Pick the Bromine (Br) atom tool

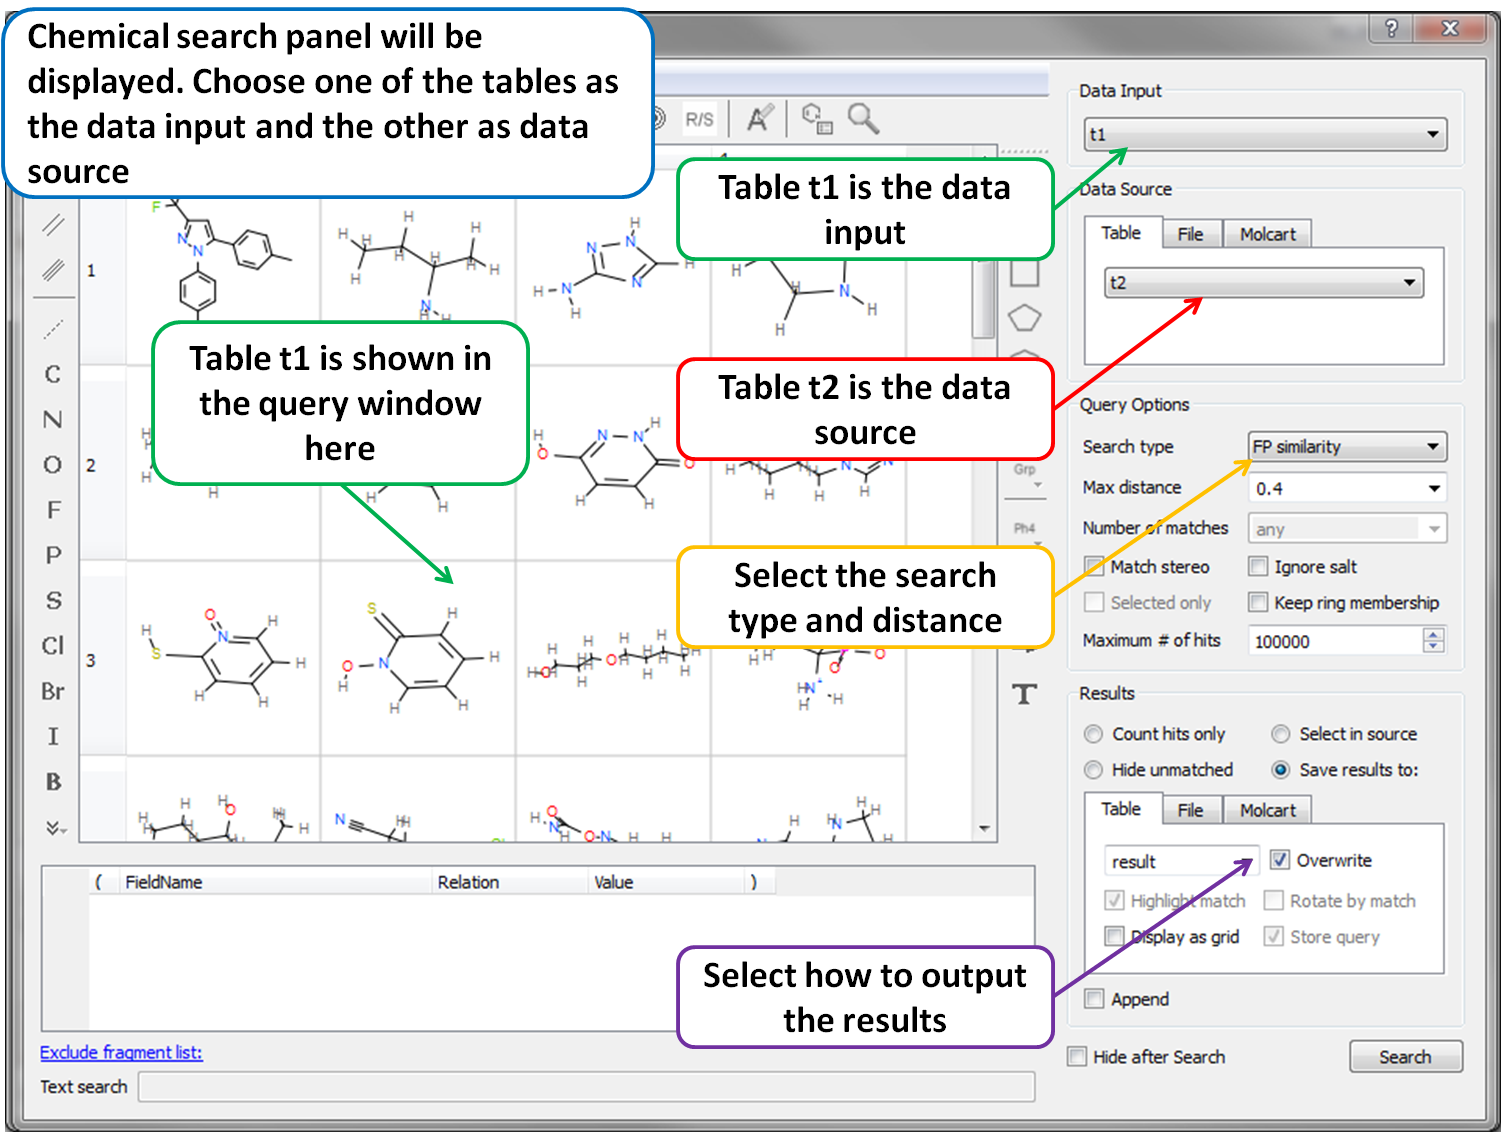[53, 691]
